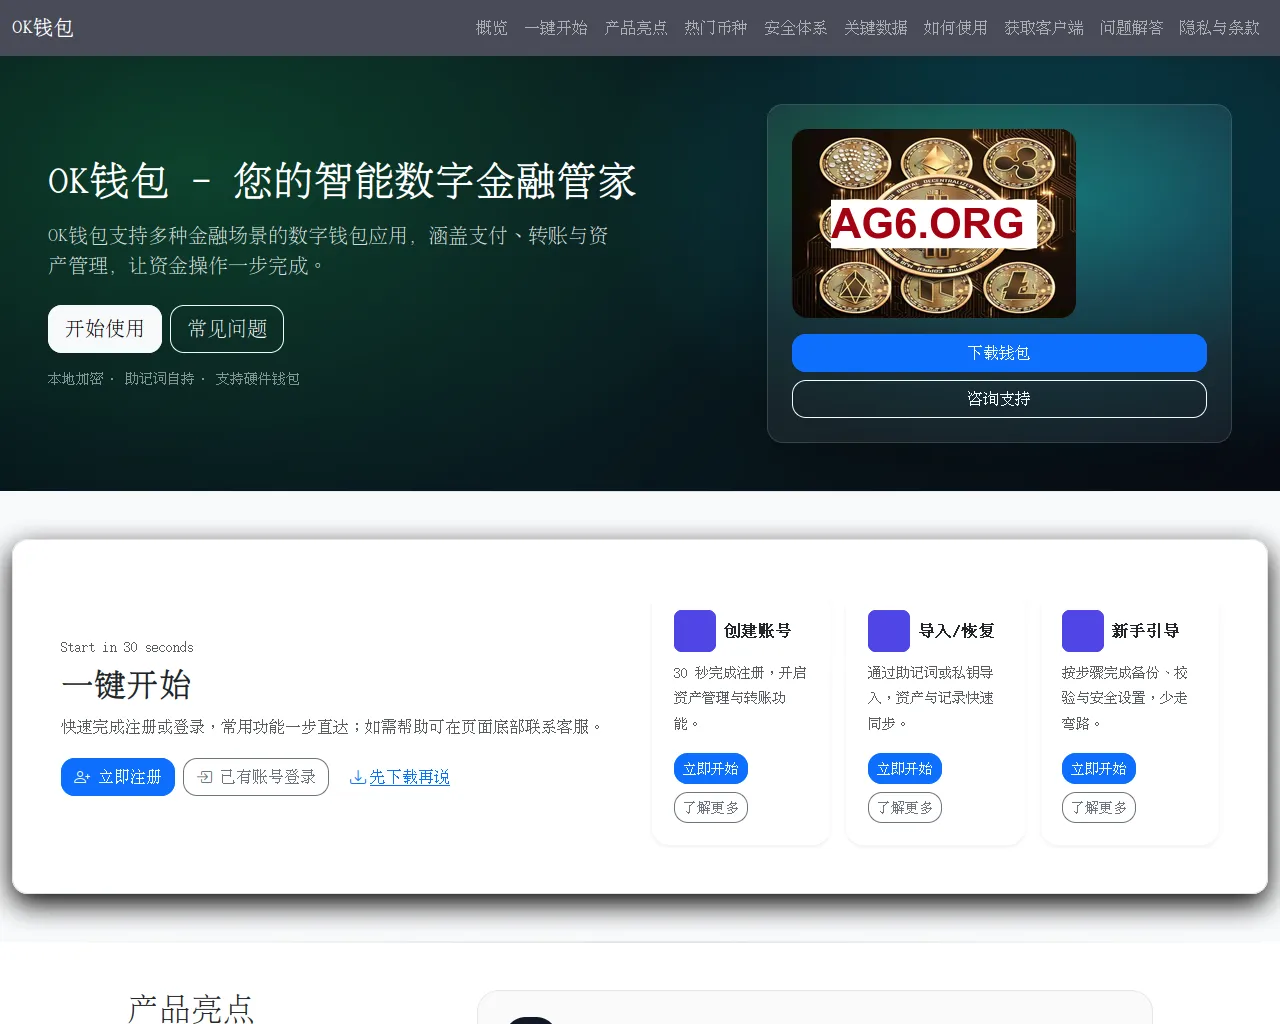Screen dimensions: 1280x1024
Task: Click the white 开始使用 hero button
Action: 105,329
